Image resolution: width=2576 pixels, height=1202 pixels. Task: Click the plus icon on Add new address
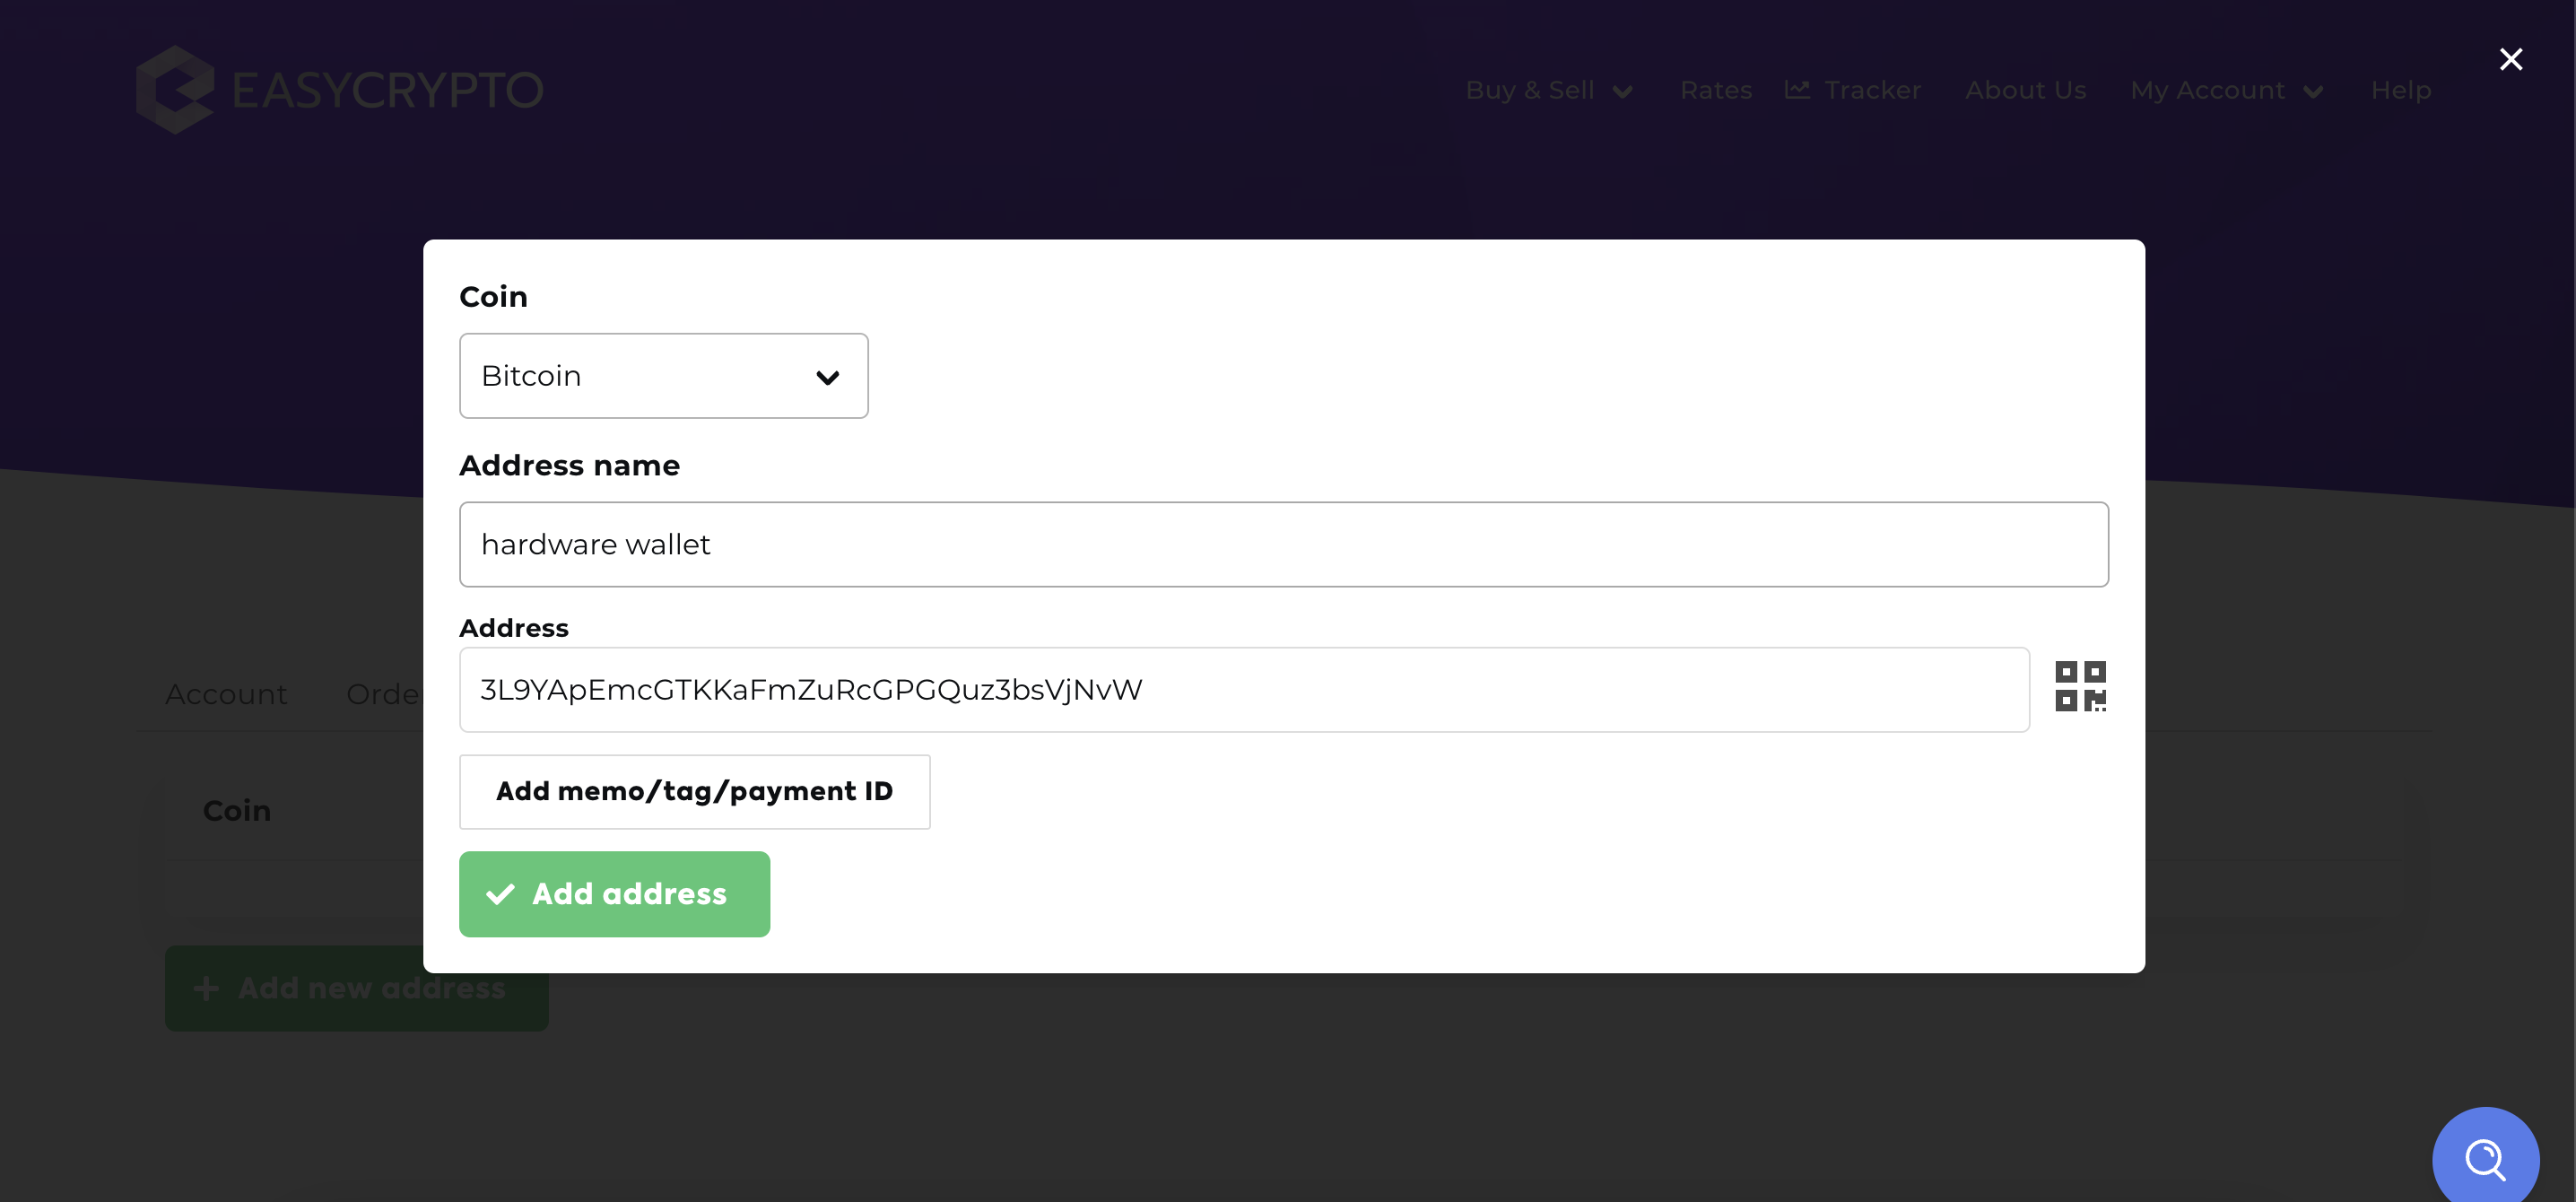(206, 988)
